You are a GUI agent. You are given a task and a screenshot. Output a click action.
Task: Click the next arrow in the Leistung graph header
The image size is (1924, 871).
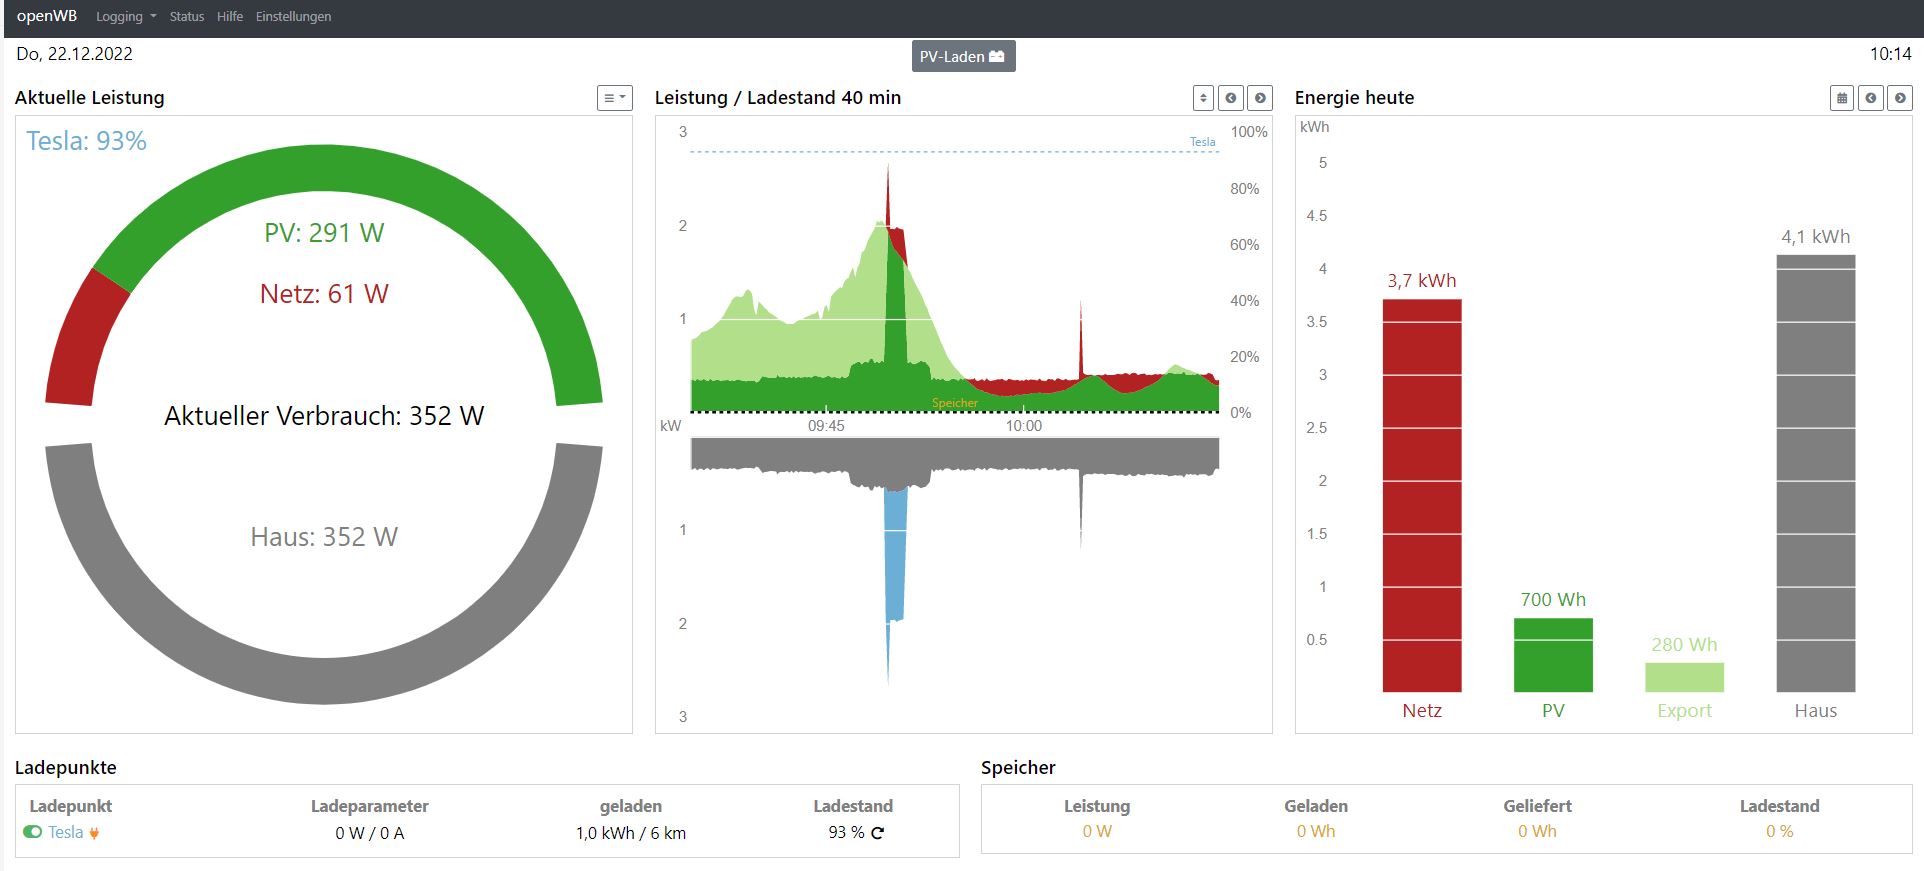(1260, 98)
